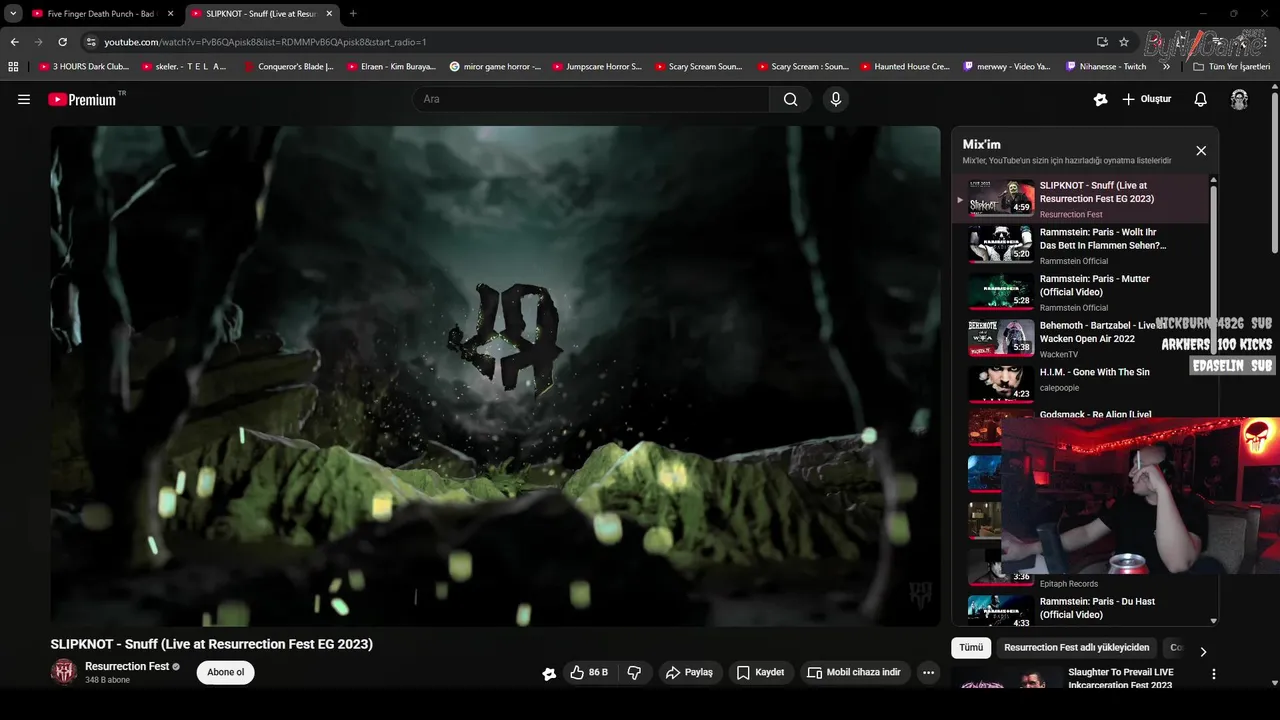Open the YouTube hamburger guide menu
The image size is (1280, 720).
24,99
